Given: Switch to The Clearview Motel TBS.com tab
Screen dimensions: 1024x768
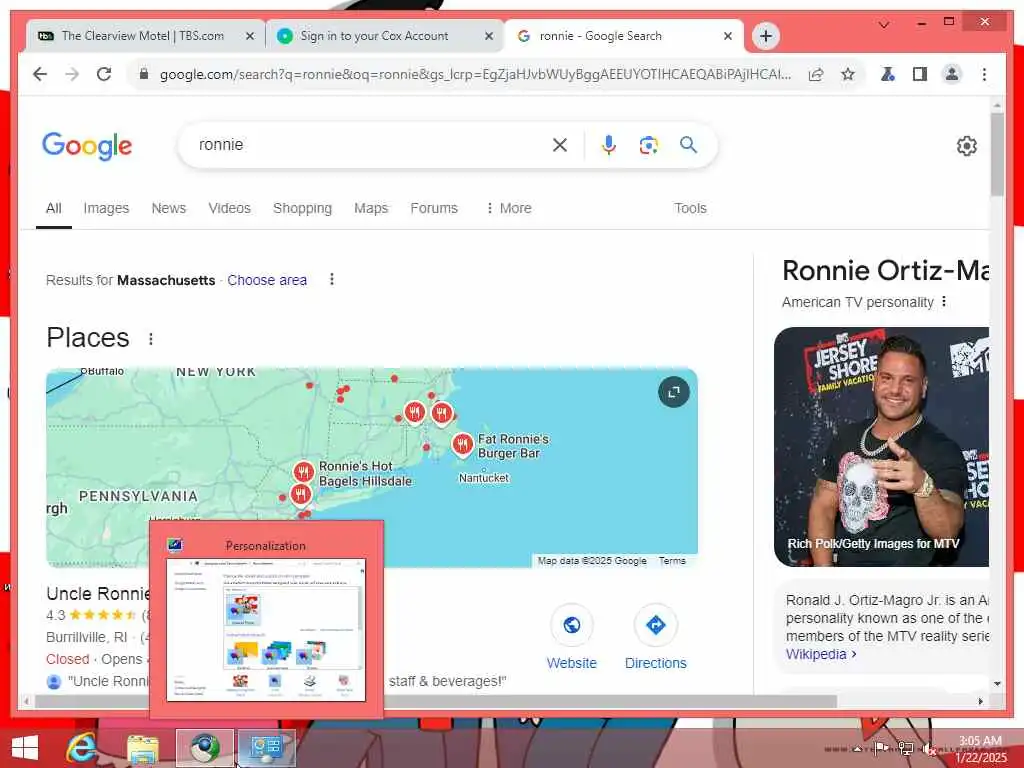Looking at the screenshot, I should point(143,36).
